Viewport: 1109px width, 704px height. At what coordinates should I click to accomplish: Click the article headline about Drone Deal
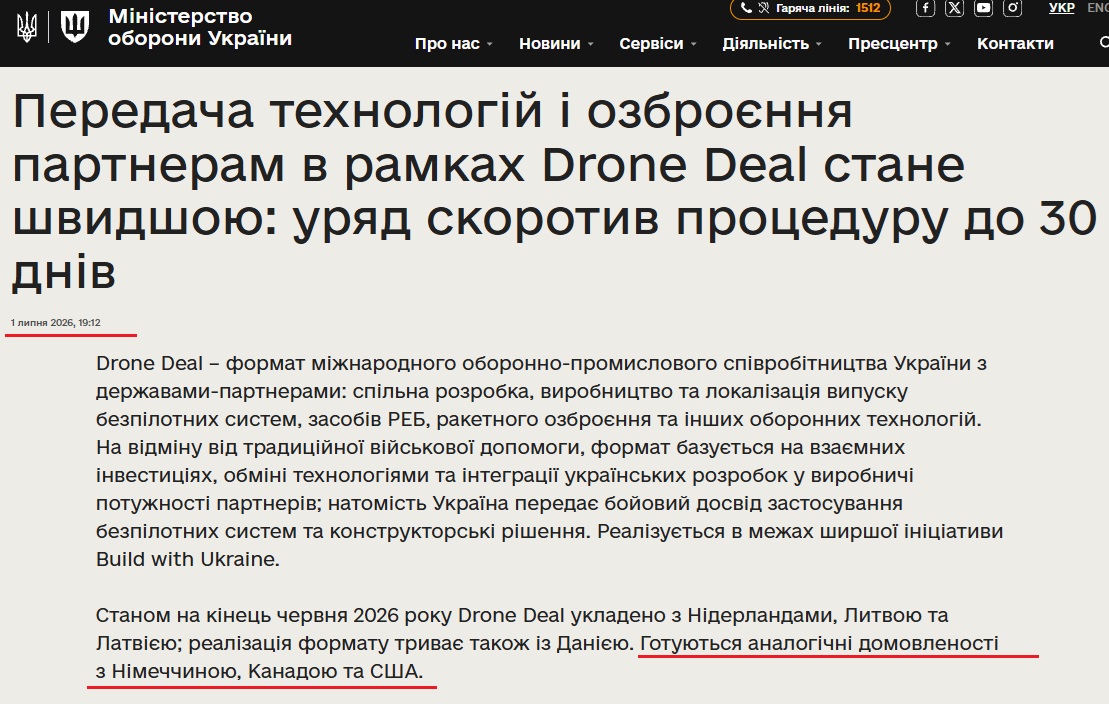[x=555, y=191]
